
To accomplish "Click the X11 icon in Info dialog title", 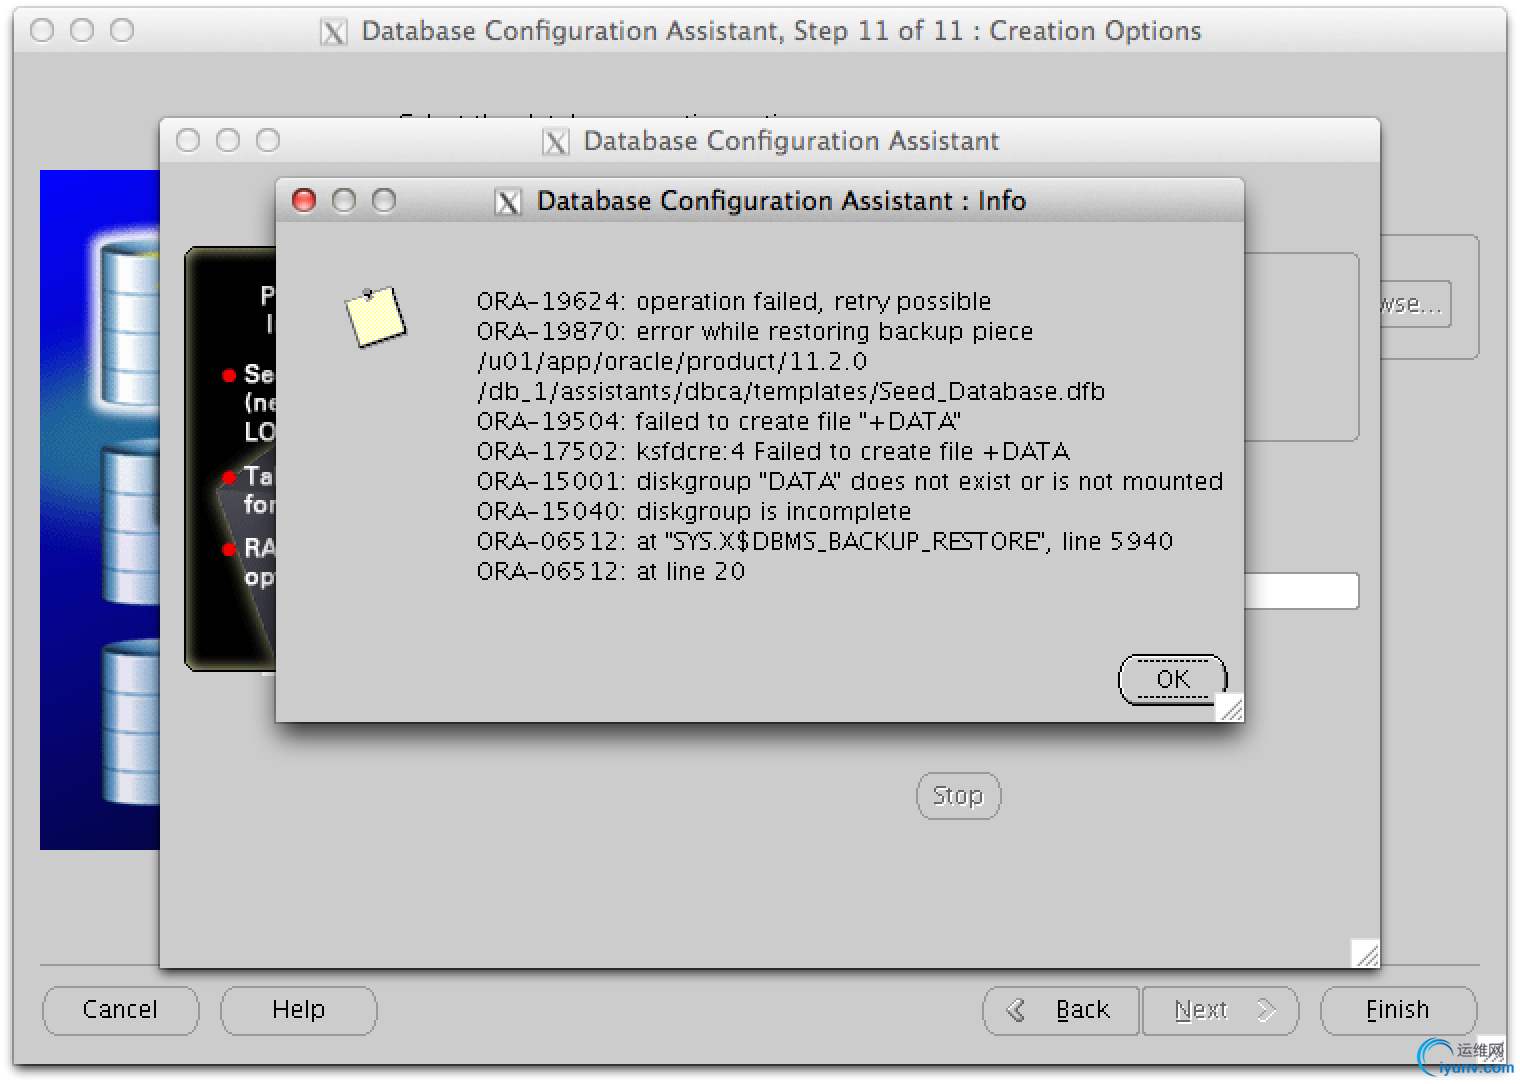I will point(508,202).
